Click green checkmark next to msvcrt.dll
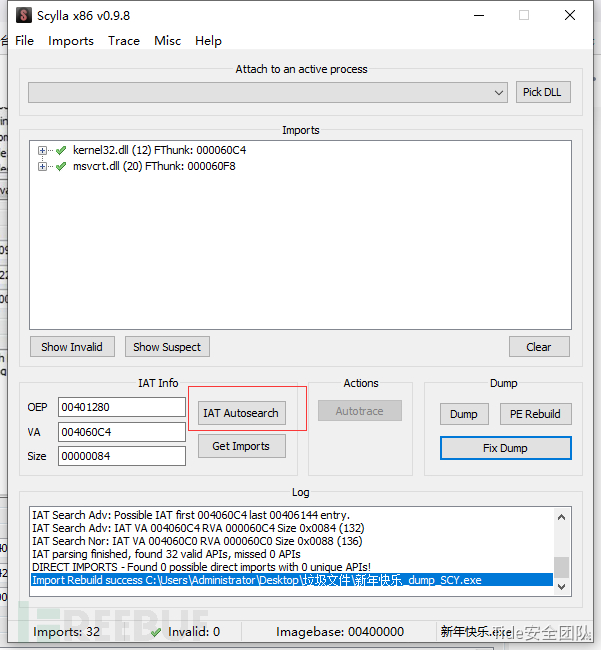Screen dimensions: 601x650 coord(61,167)
